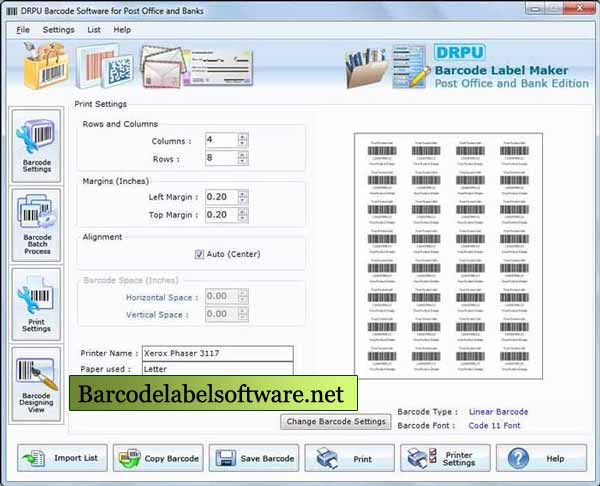
Task: Click the DRPU logo
Action: [x=460, y=52]
